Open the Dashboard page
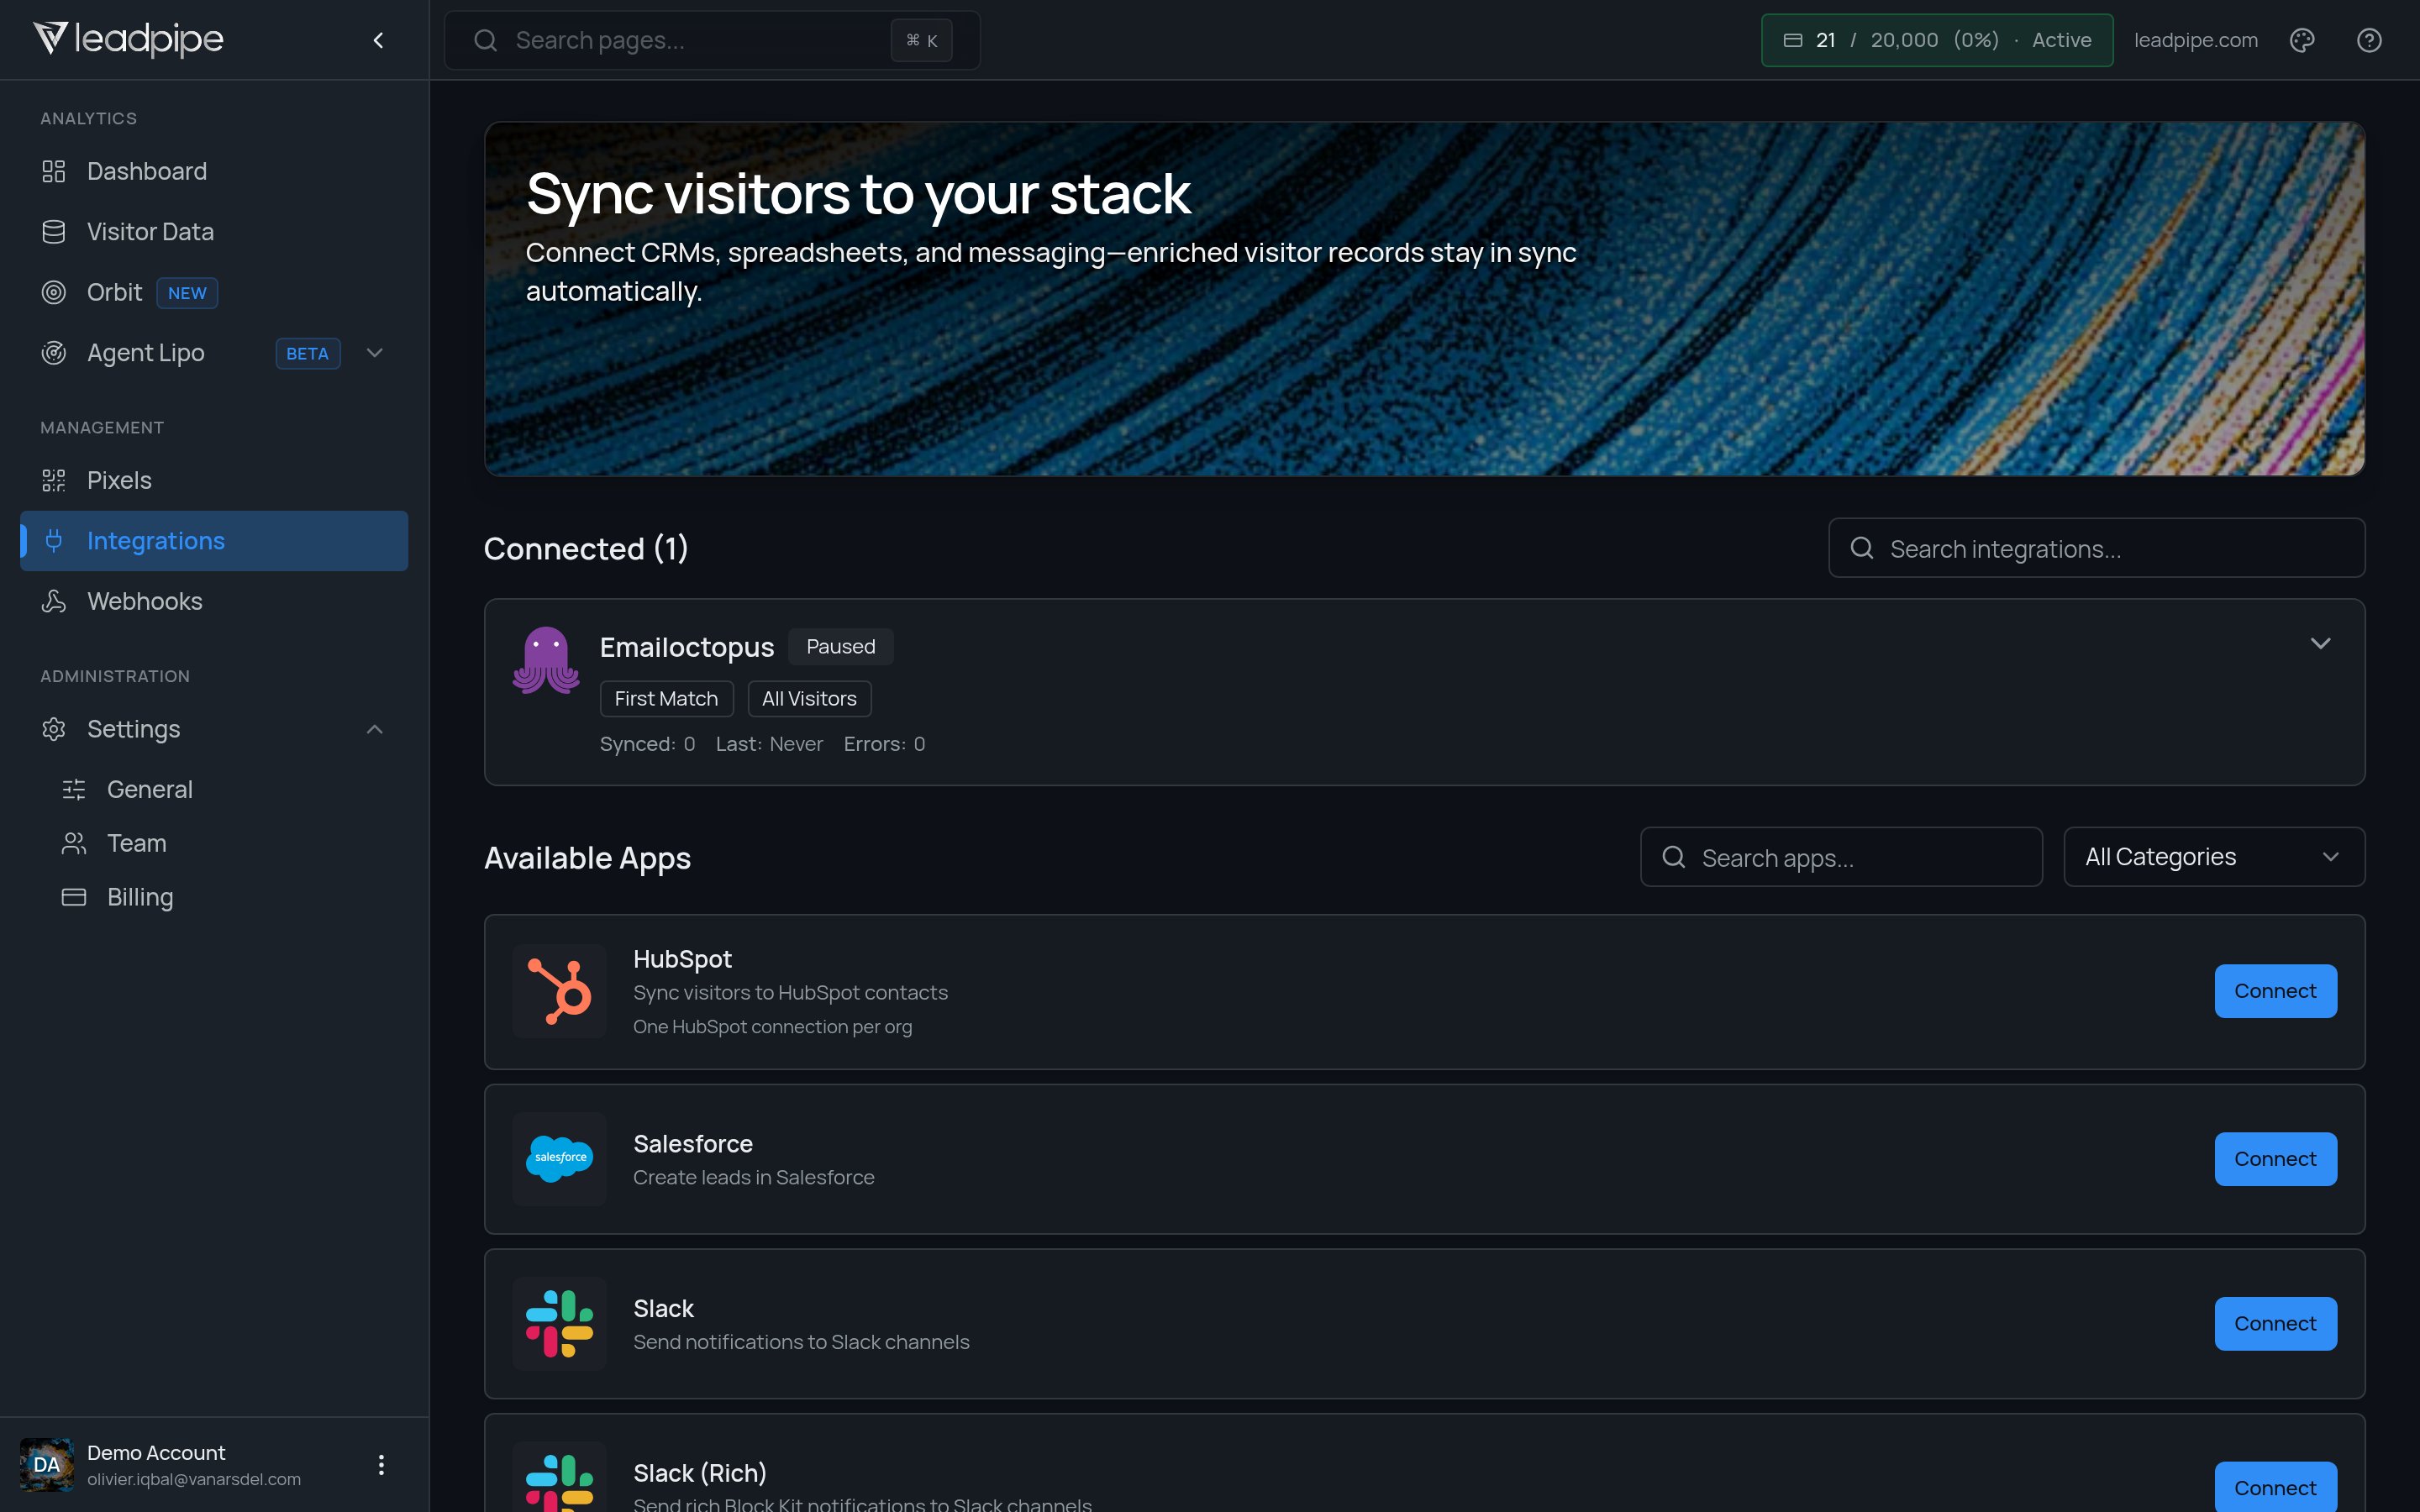Image resolution: width=2420 pixels, height=1512 pixels. click(214, 171)
